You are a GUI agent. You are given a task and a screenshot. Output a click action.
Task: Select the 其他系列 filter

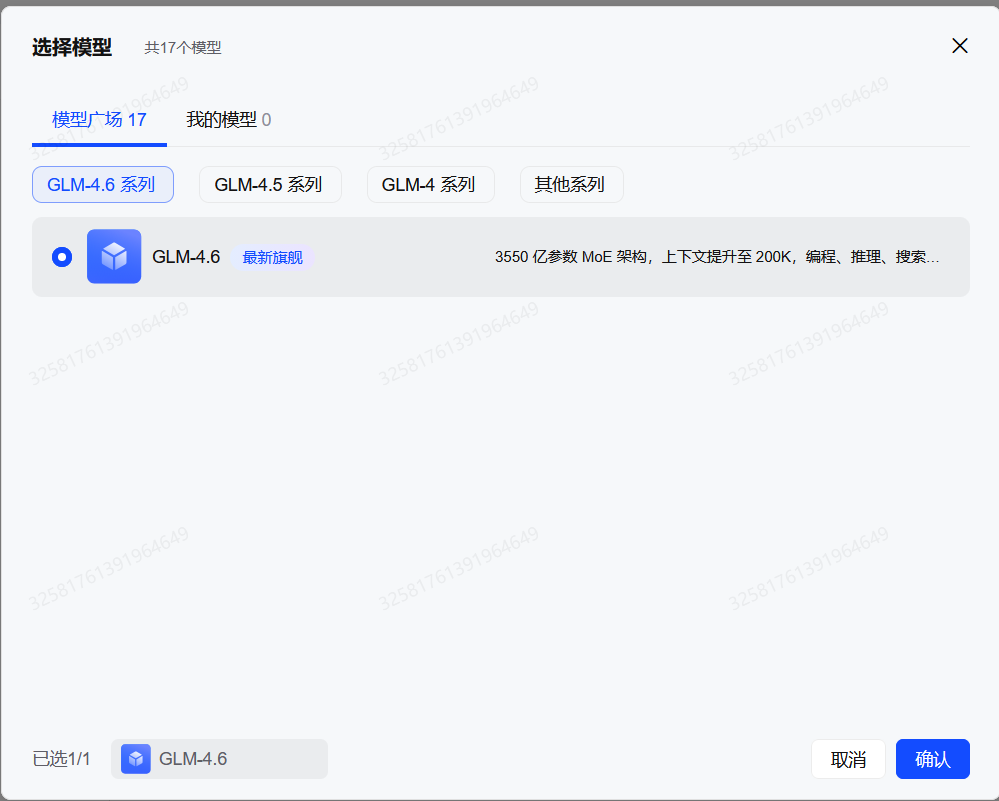(571, 185)
